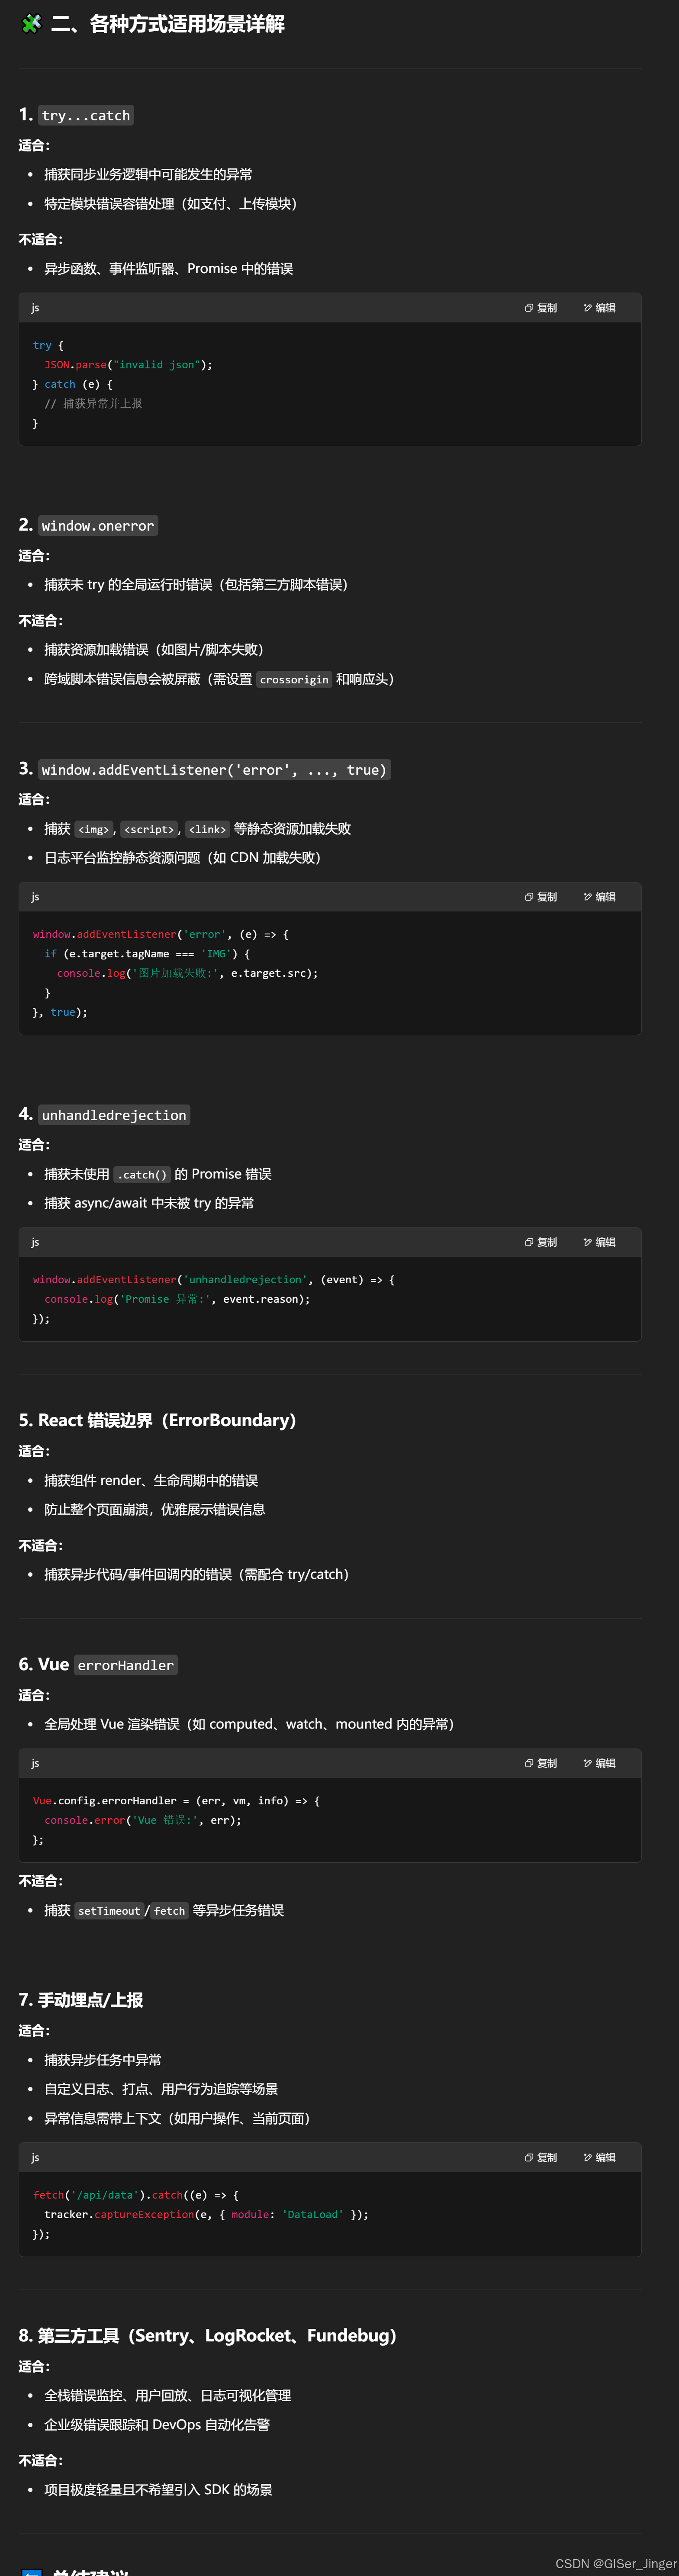679x2576 pixels.
Task: Click the inline '<script>' code tag
Action: pos(149,829)
